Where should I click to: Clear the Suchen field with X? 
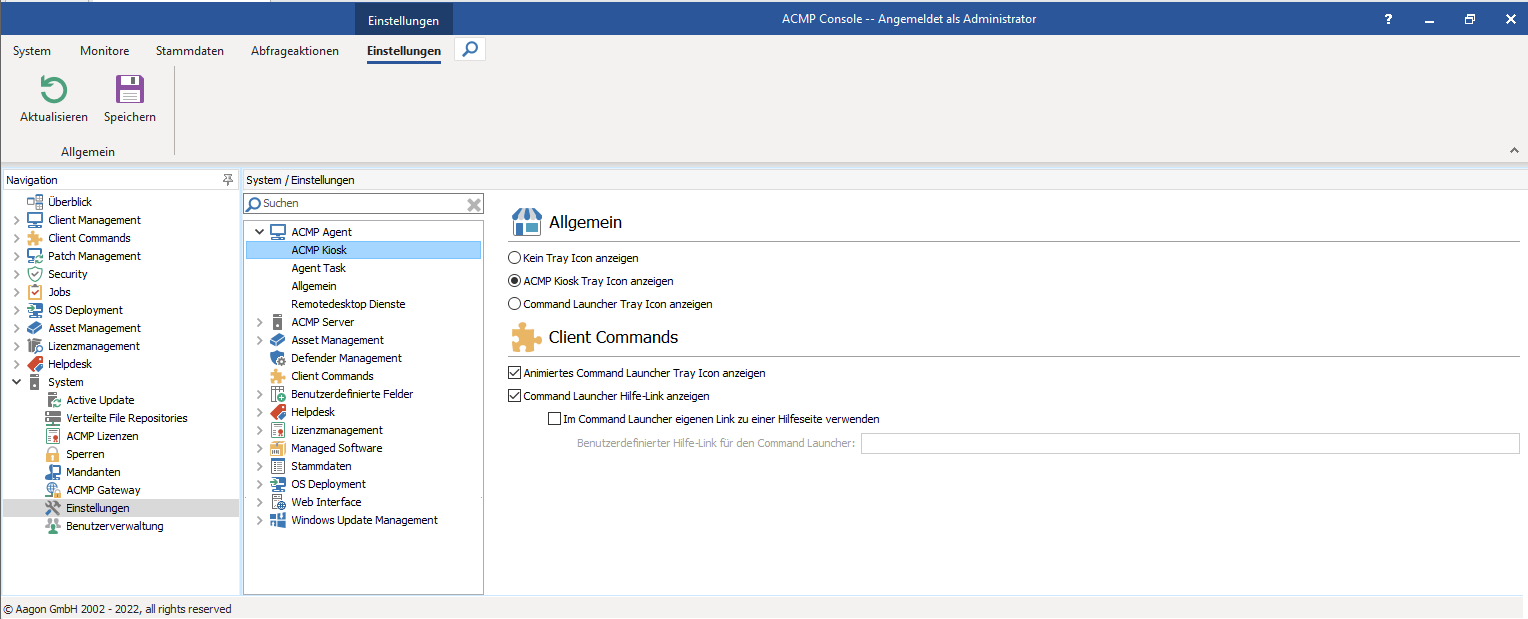tap(474, 204)
